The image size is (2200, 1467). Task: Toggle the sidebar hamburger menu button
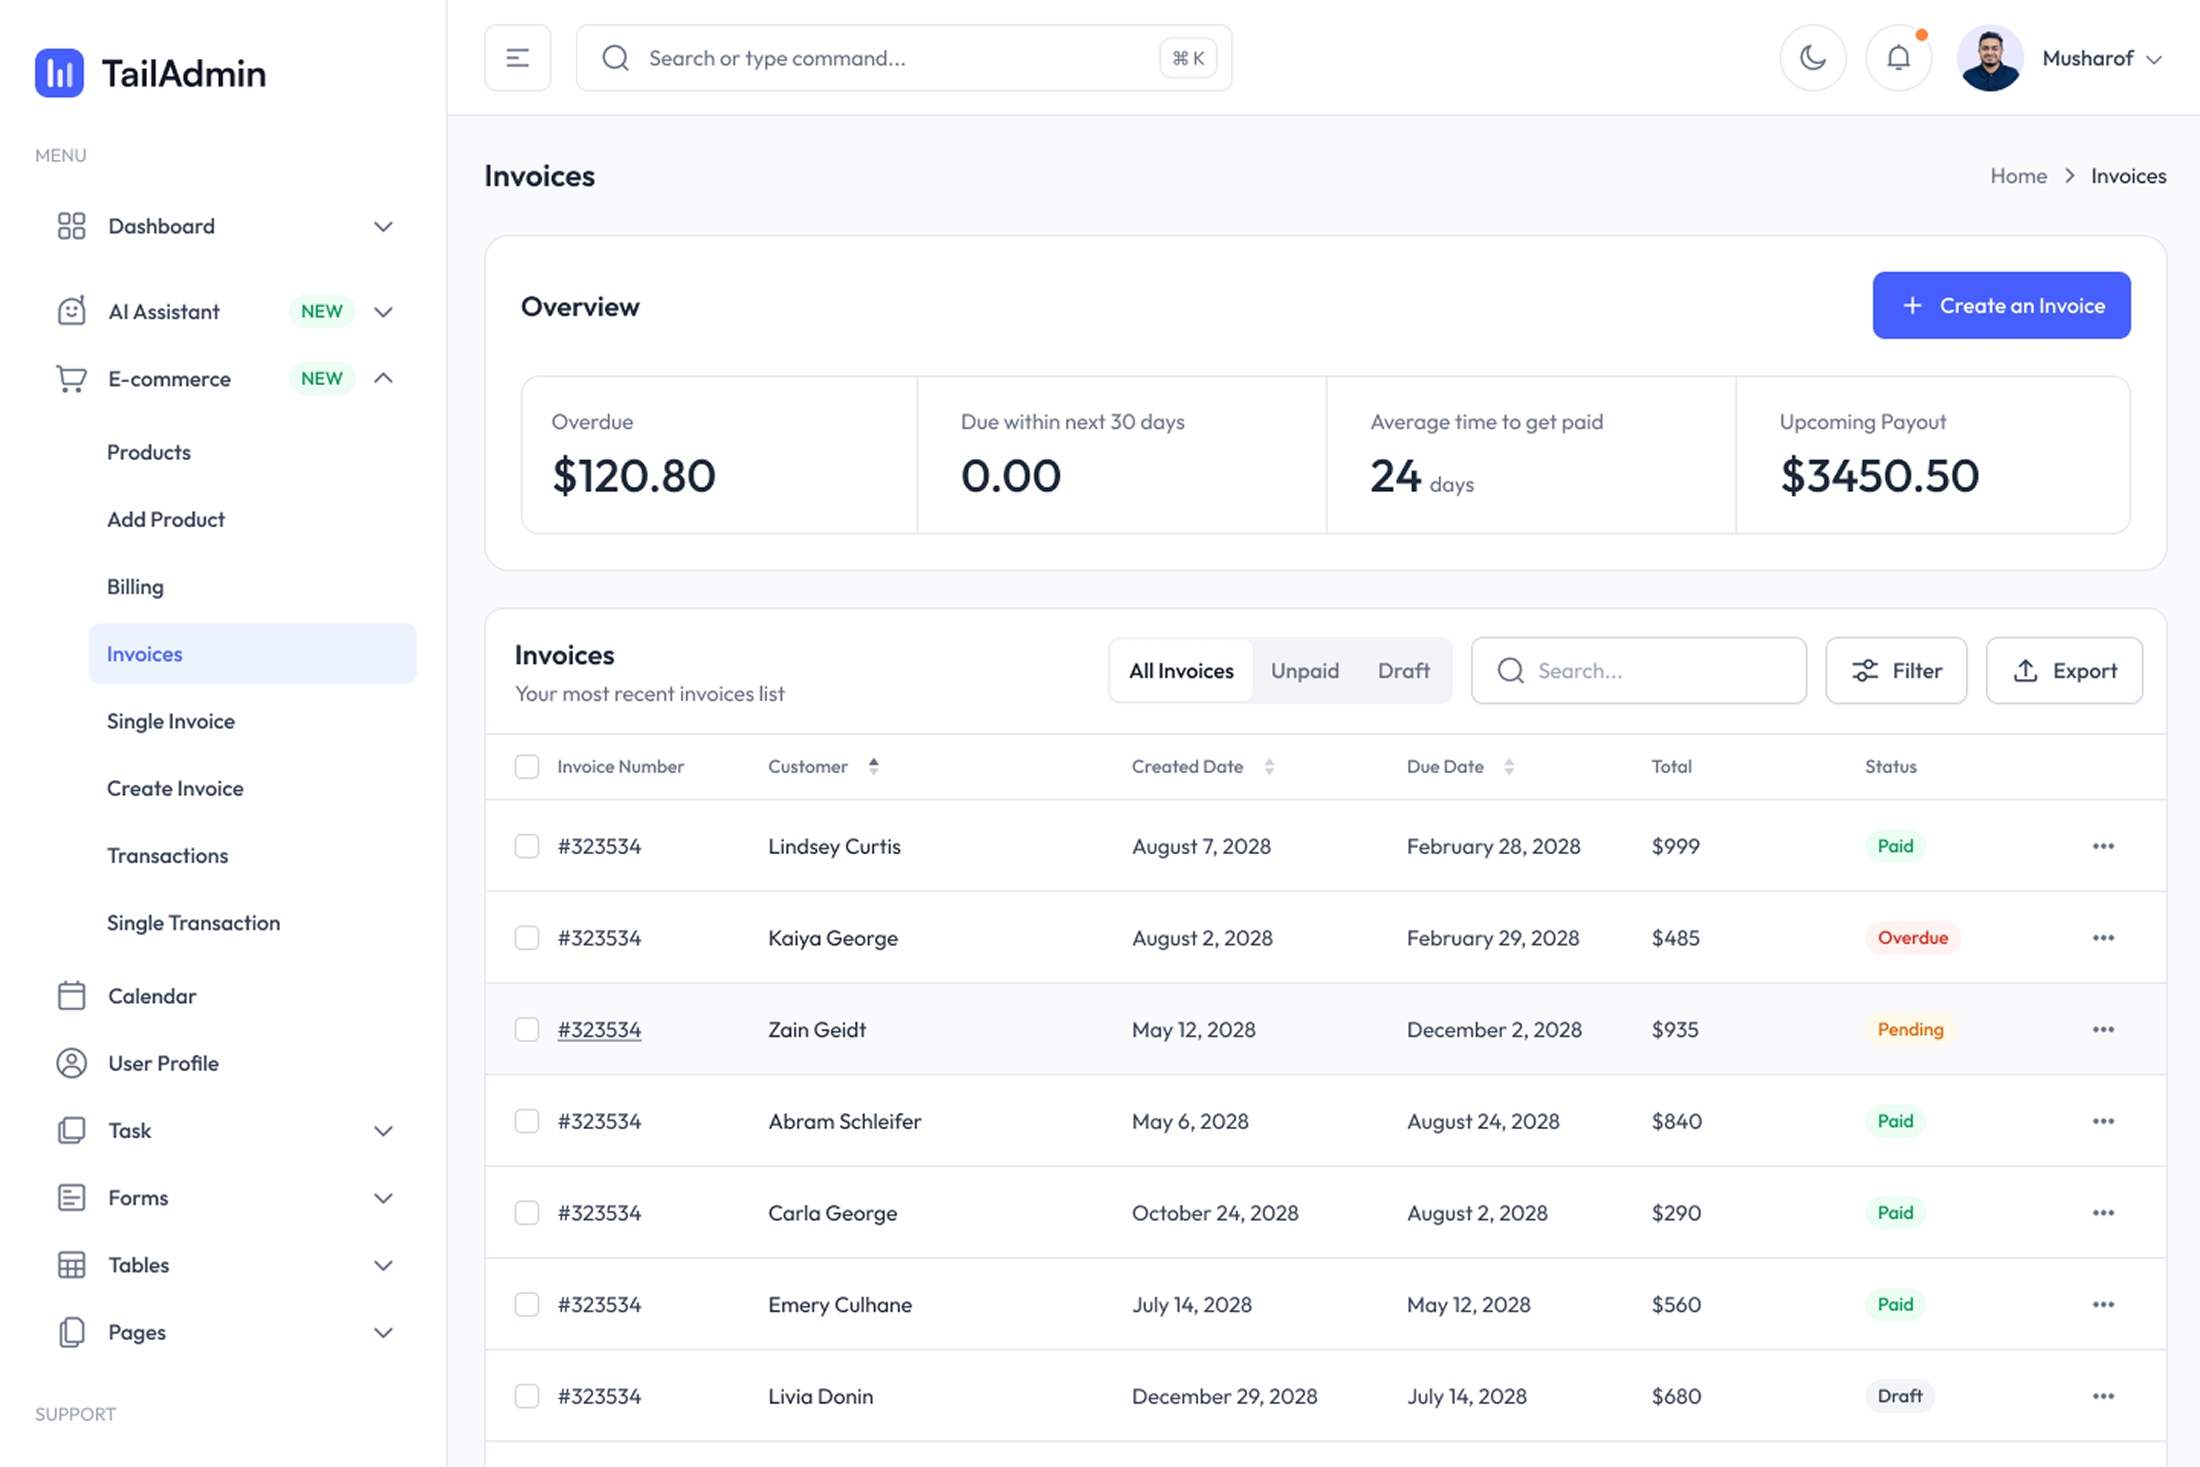point(517,58)
